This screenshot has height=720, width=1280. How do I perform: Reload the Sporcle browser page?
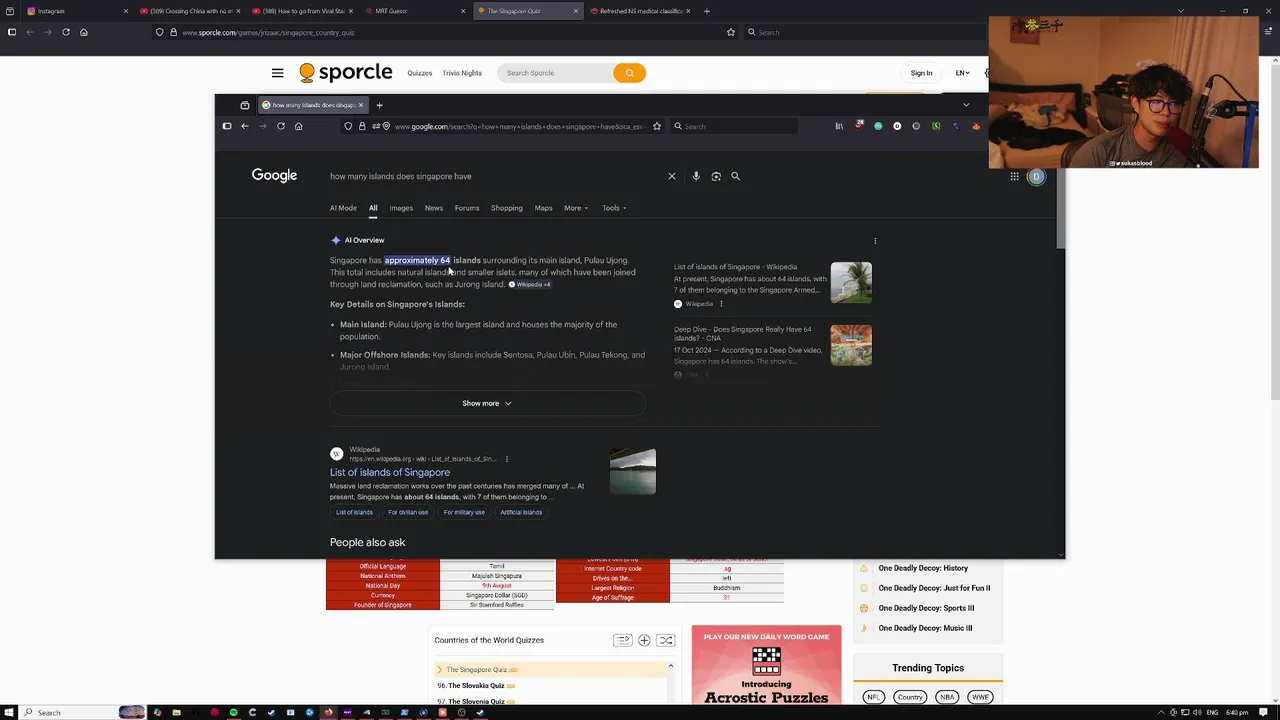[x=66, y=32]
